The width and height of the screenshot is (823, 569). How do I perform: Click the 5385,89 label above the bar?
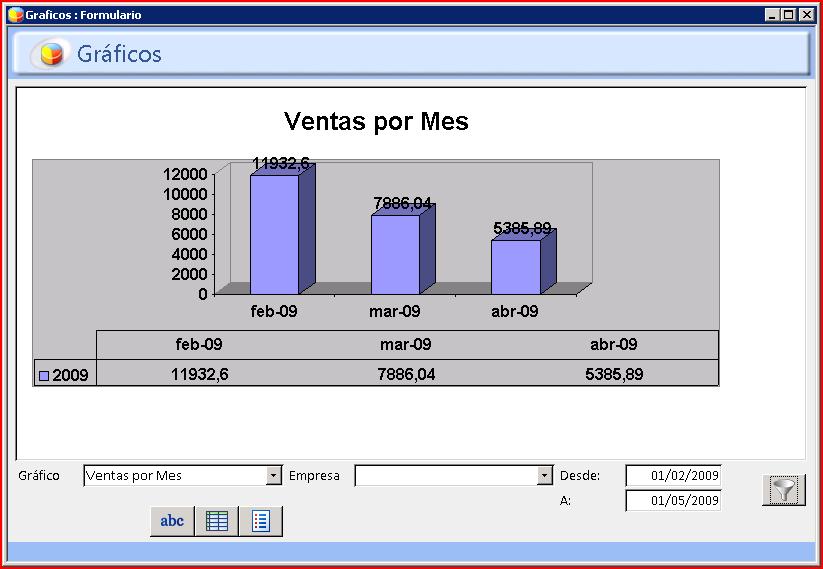click(522, 228)
